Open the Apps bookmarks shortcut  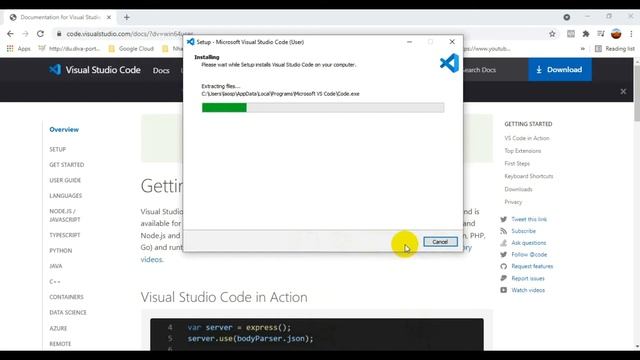(x=18, y=49)
